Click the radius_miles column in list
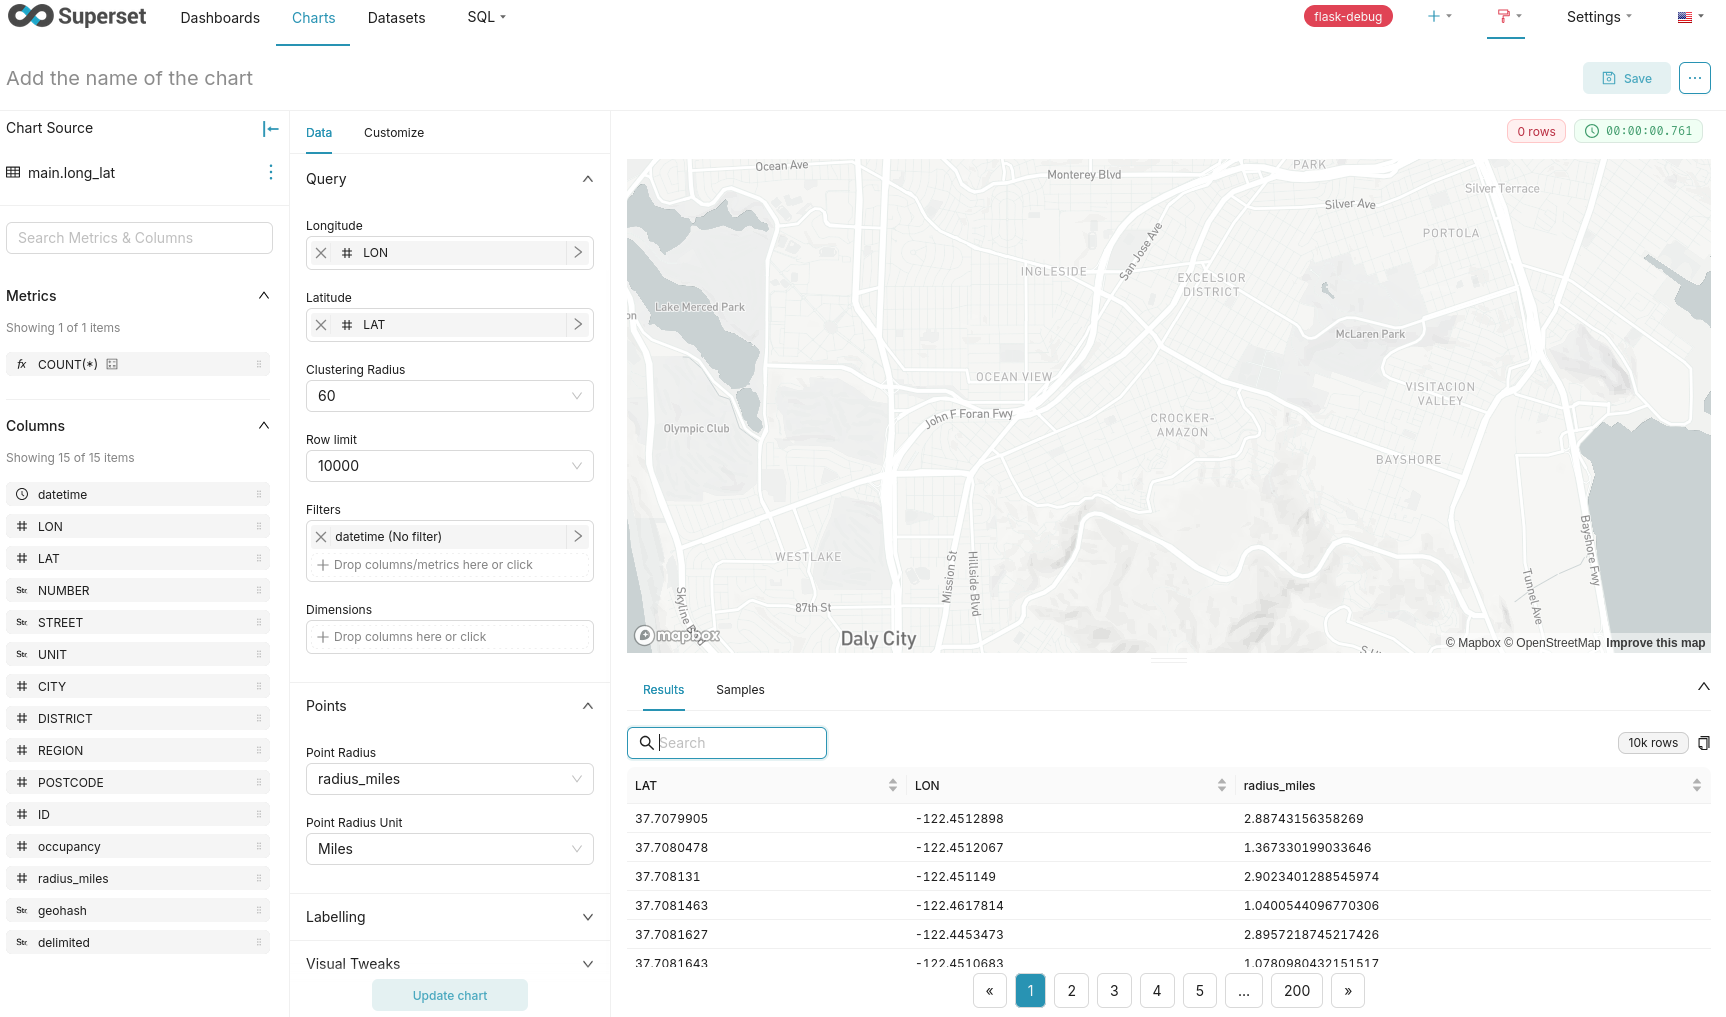This screenshot has height=1017, width=1726. [138, 879]
